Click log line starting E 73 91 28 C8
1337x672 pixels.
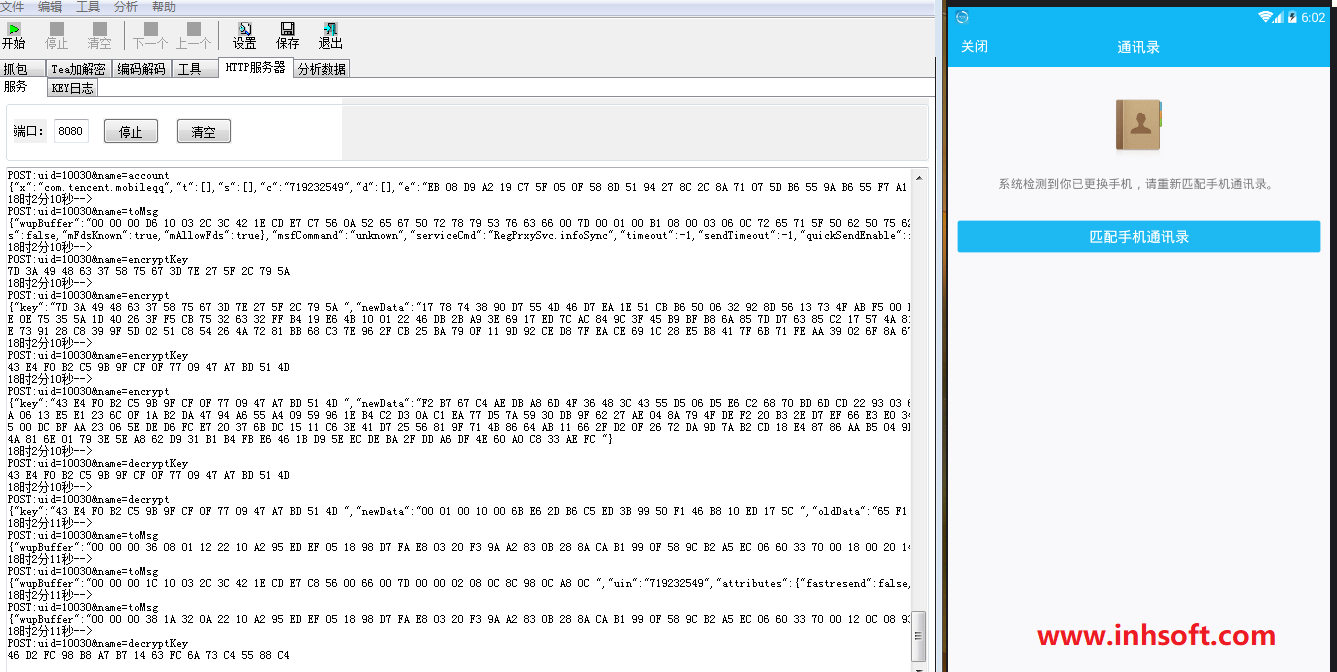point(459,331)
